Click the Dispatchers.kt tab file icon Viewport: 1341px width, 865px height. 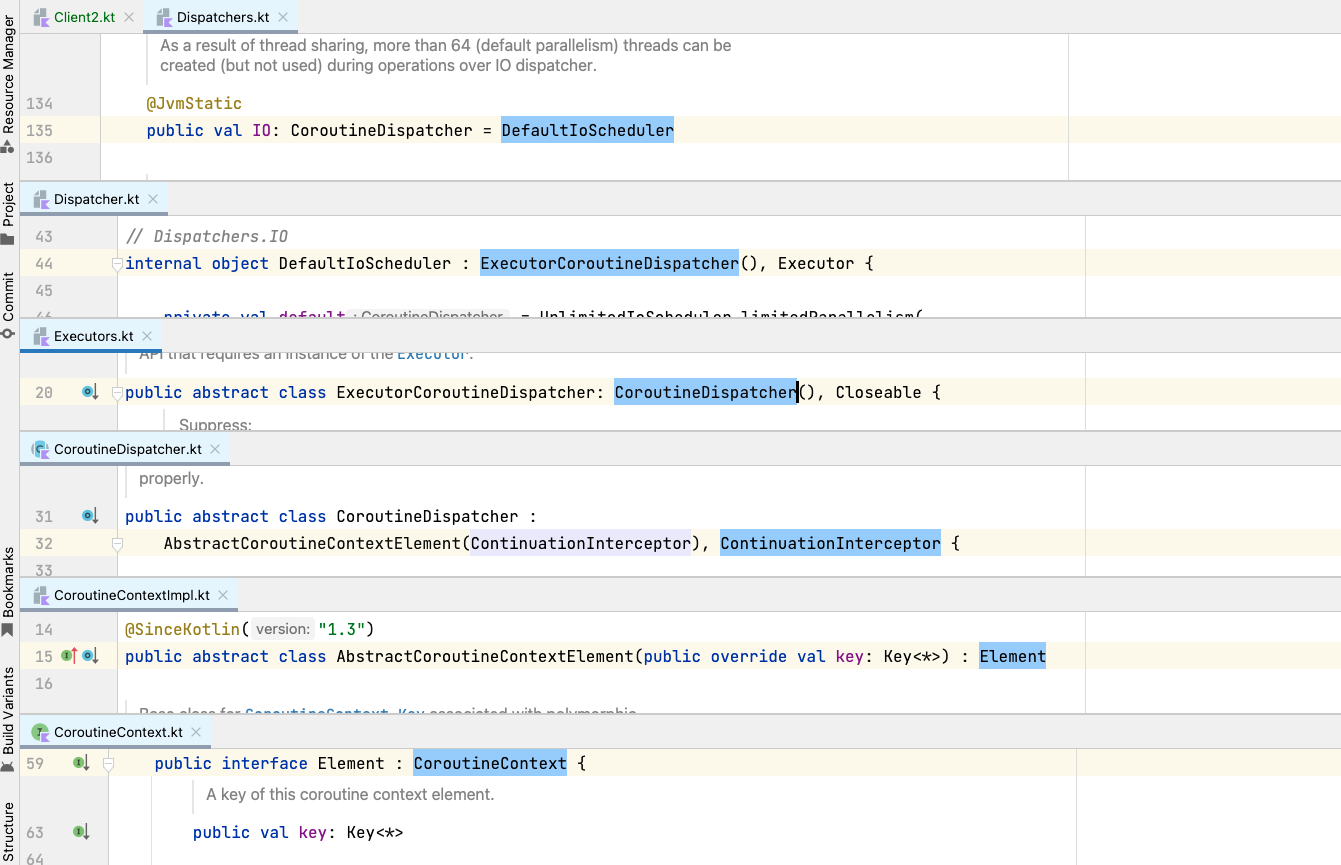point(164,16)
